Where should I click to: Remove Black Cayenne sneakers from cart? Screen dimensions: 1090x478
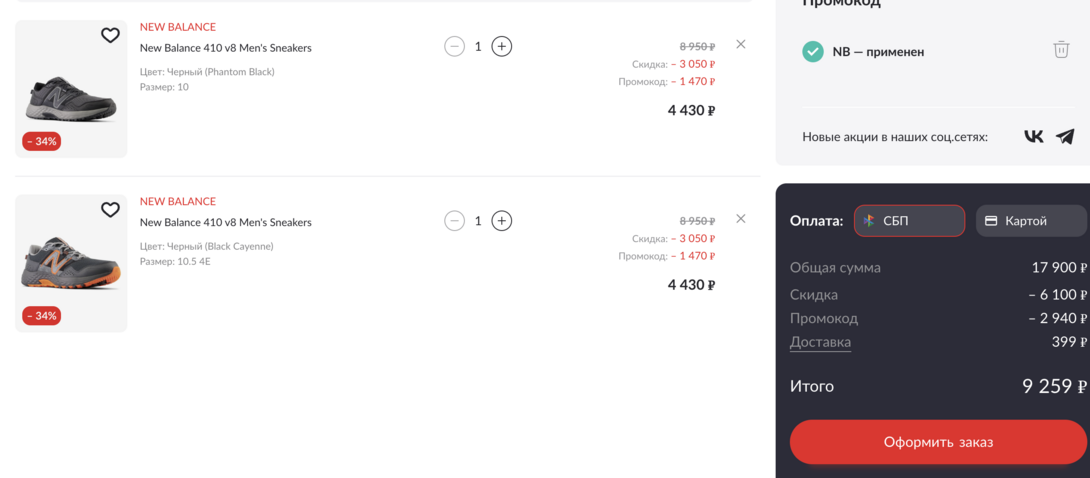(740, 219)
